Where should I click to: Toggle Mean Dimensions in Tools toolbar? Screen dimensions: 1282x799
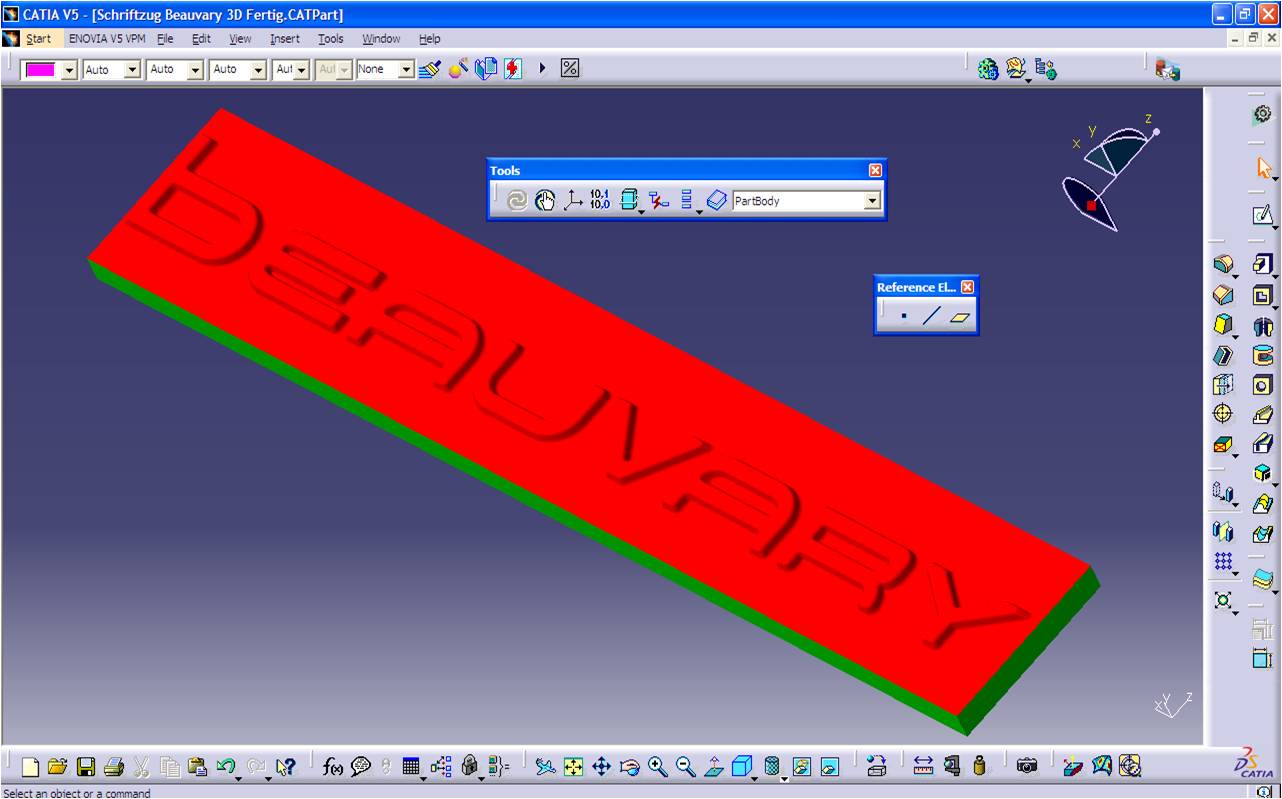tap(600, 201)
